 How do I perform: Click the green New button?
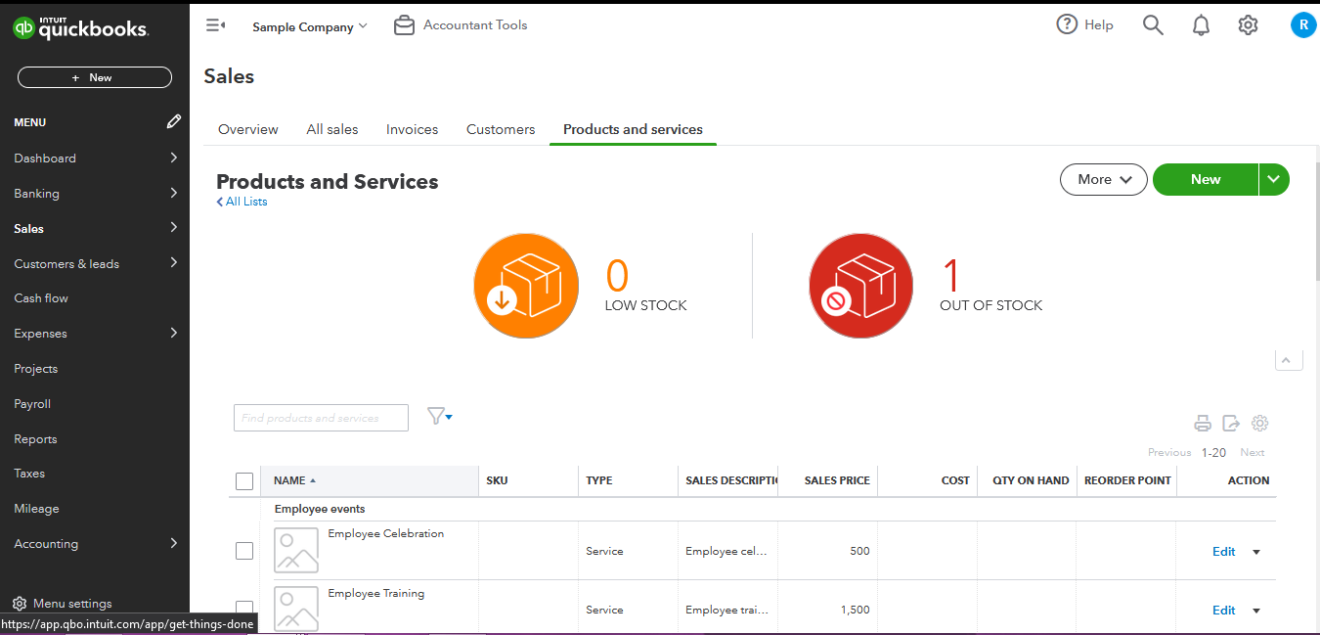(1207, 179)
